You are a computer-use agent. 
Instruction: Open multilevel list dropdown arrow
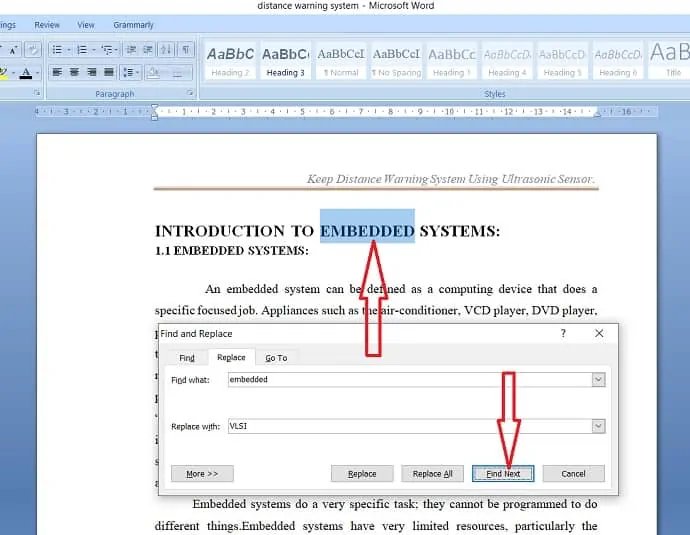pos(116,50)
